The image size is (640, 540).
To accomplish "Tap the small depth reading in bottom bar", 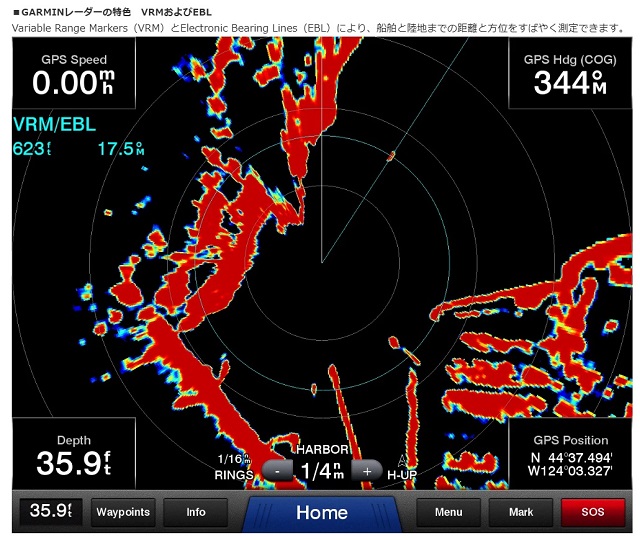I will (x=50, y=512).
